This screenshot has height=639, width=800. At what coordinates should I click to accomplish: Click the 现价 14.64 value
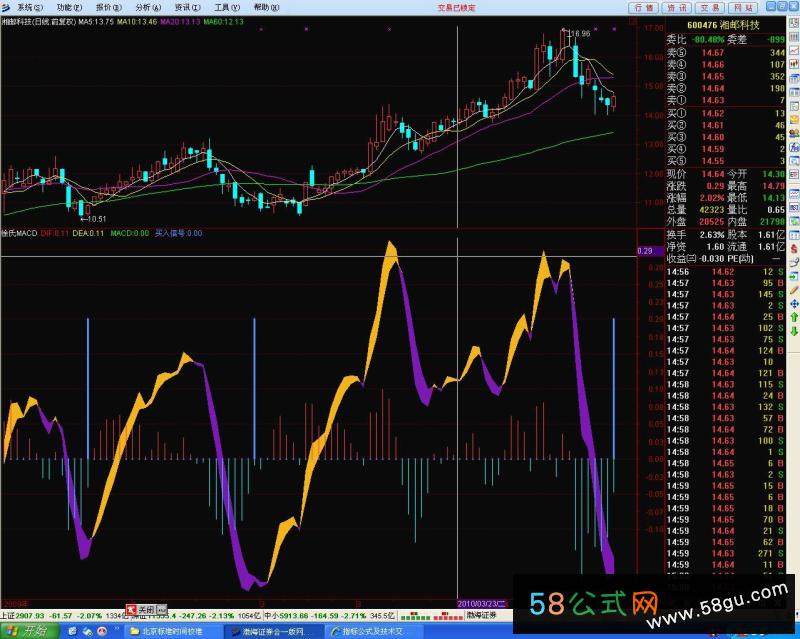[x=713, y=174]
